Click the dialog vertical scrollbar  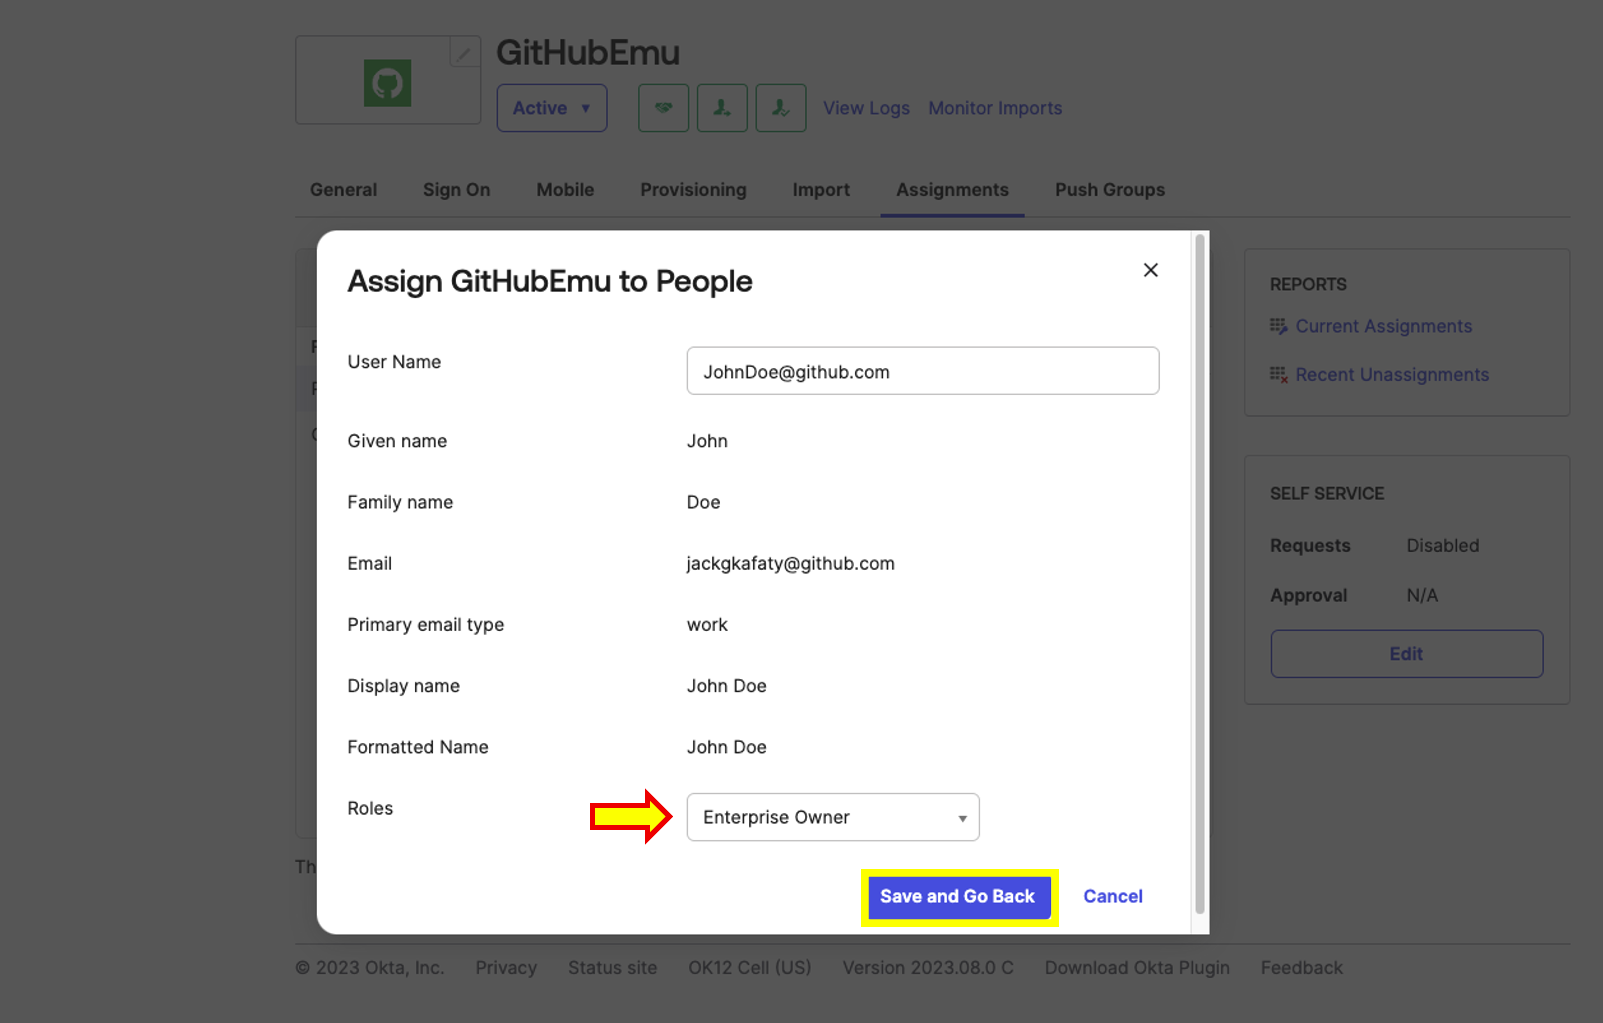[1200, 575]
